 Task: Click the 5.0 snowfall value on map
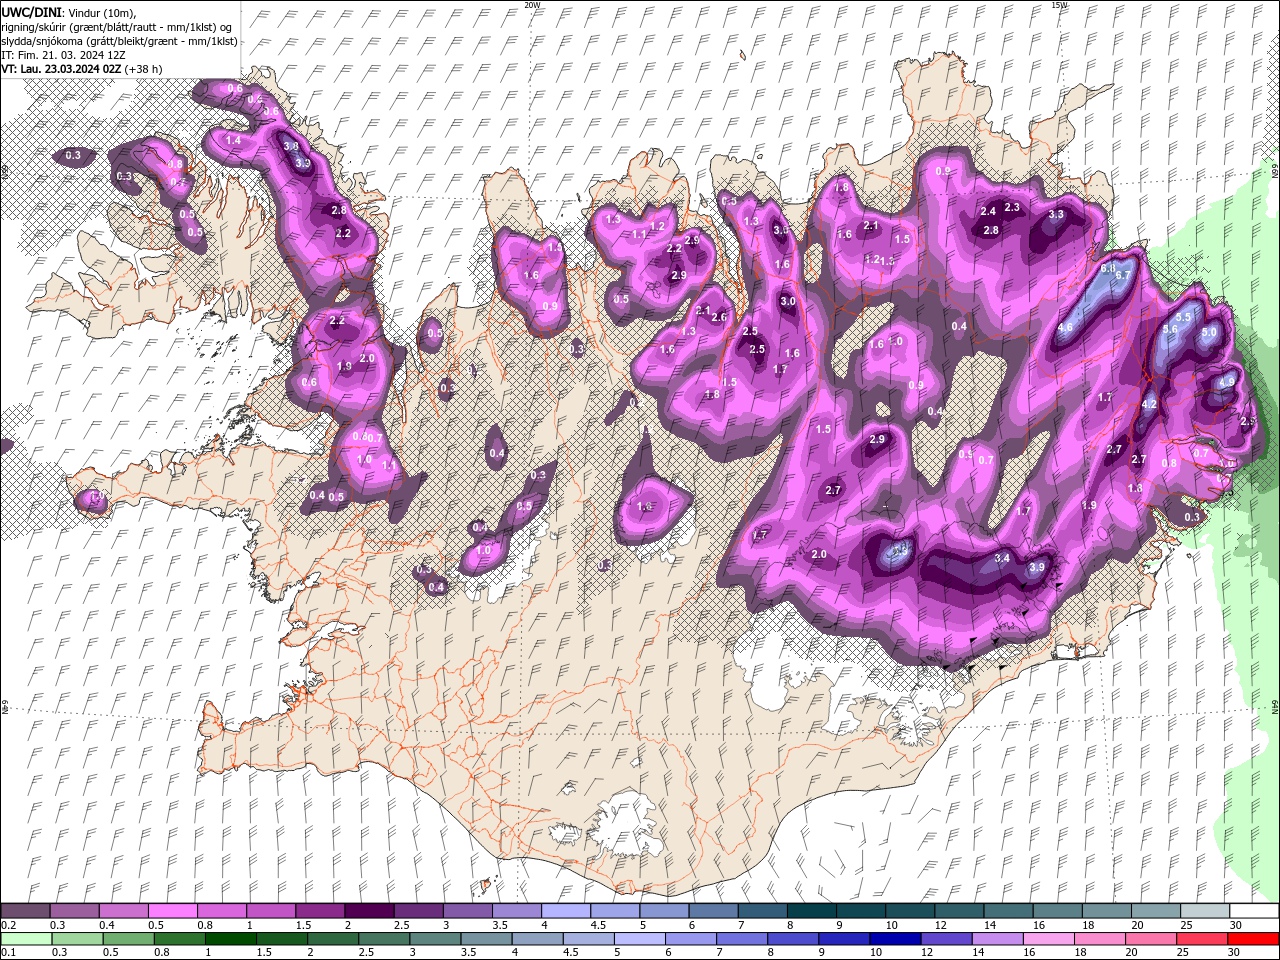pos(1209,332)
